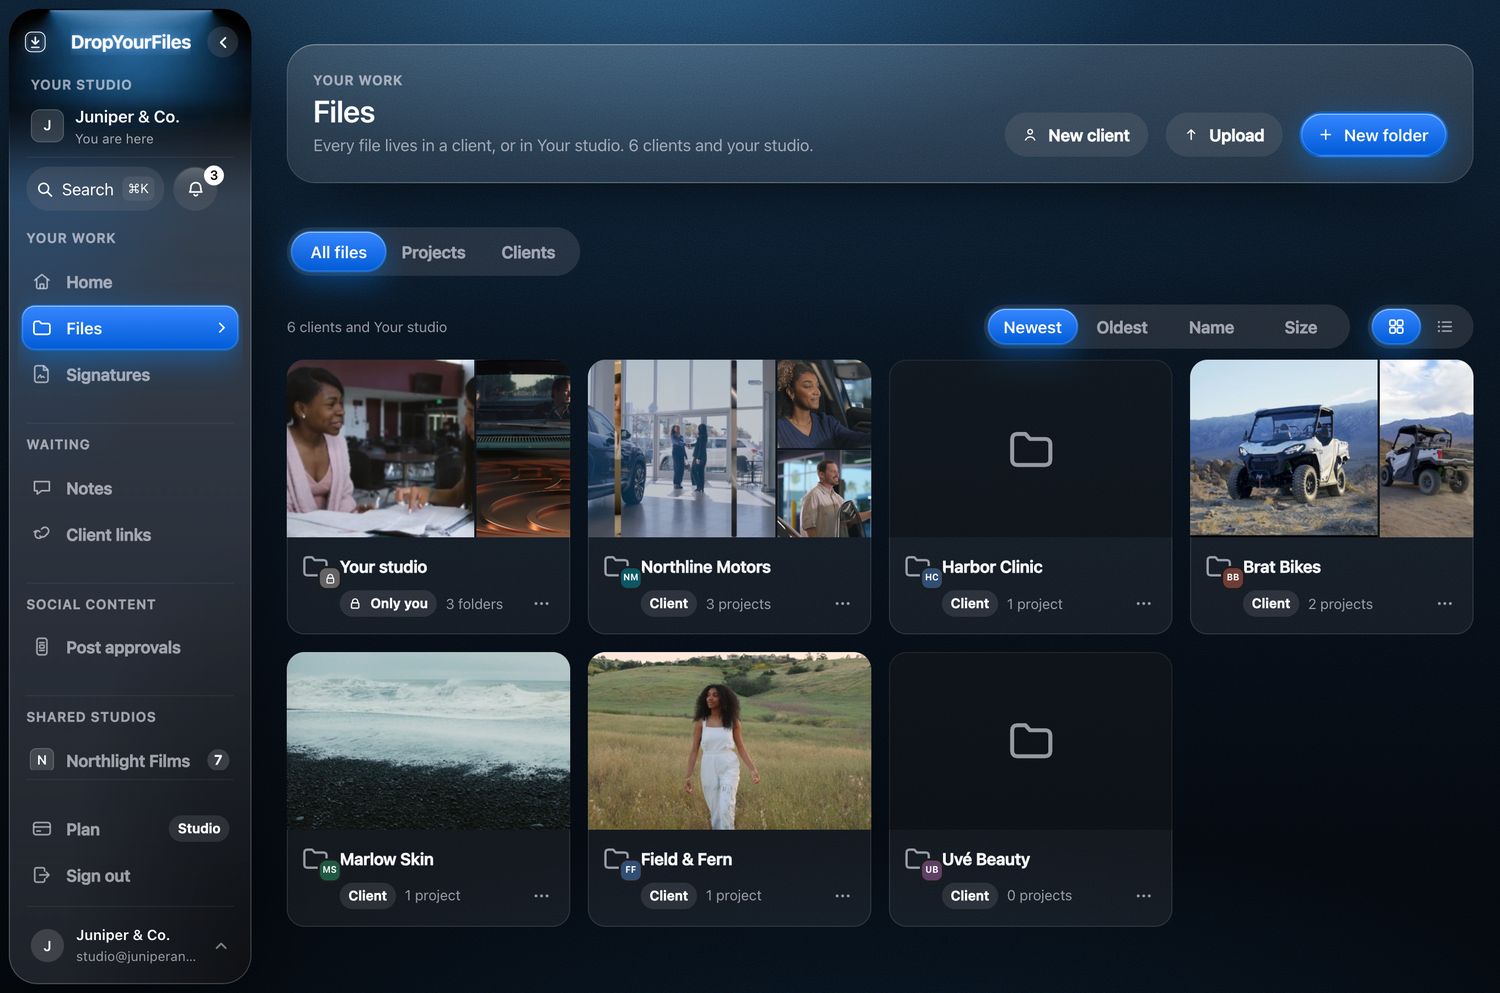The height and width of the screenshot is (993, 1500).
Task: Select the All files tab
Action: click(x=338, y=253)
